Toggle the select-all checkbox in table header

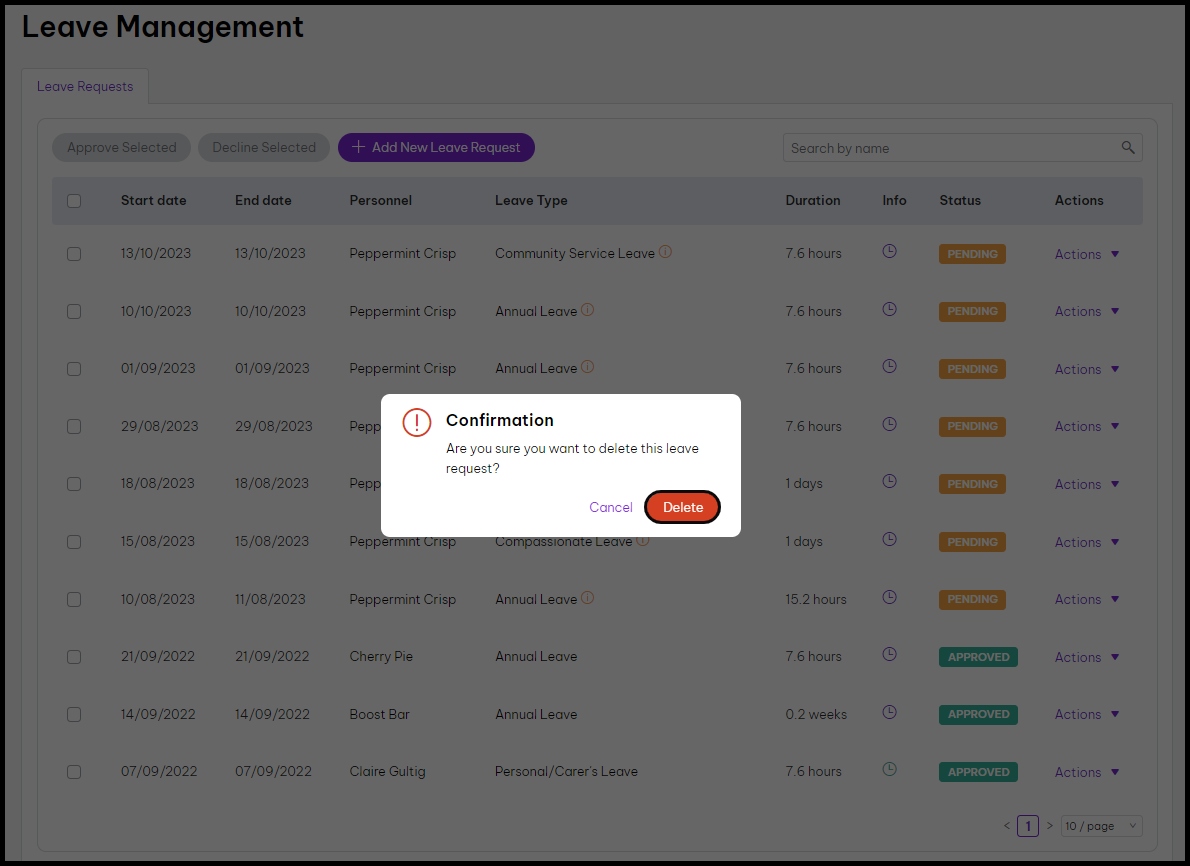tap(74, 200)
